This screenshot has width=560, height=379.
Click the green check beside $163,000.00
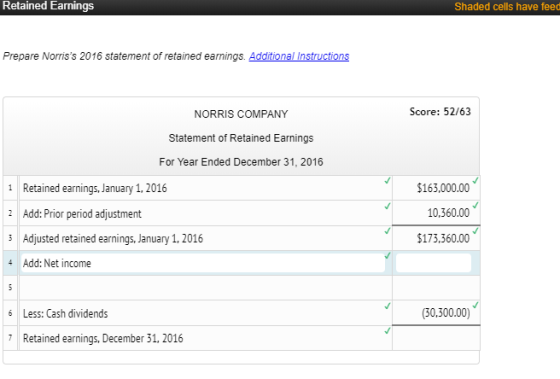tap(475, 180)
